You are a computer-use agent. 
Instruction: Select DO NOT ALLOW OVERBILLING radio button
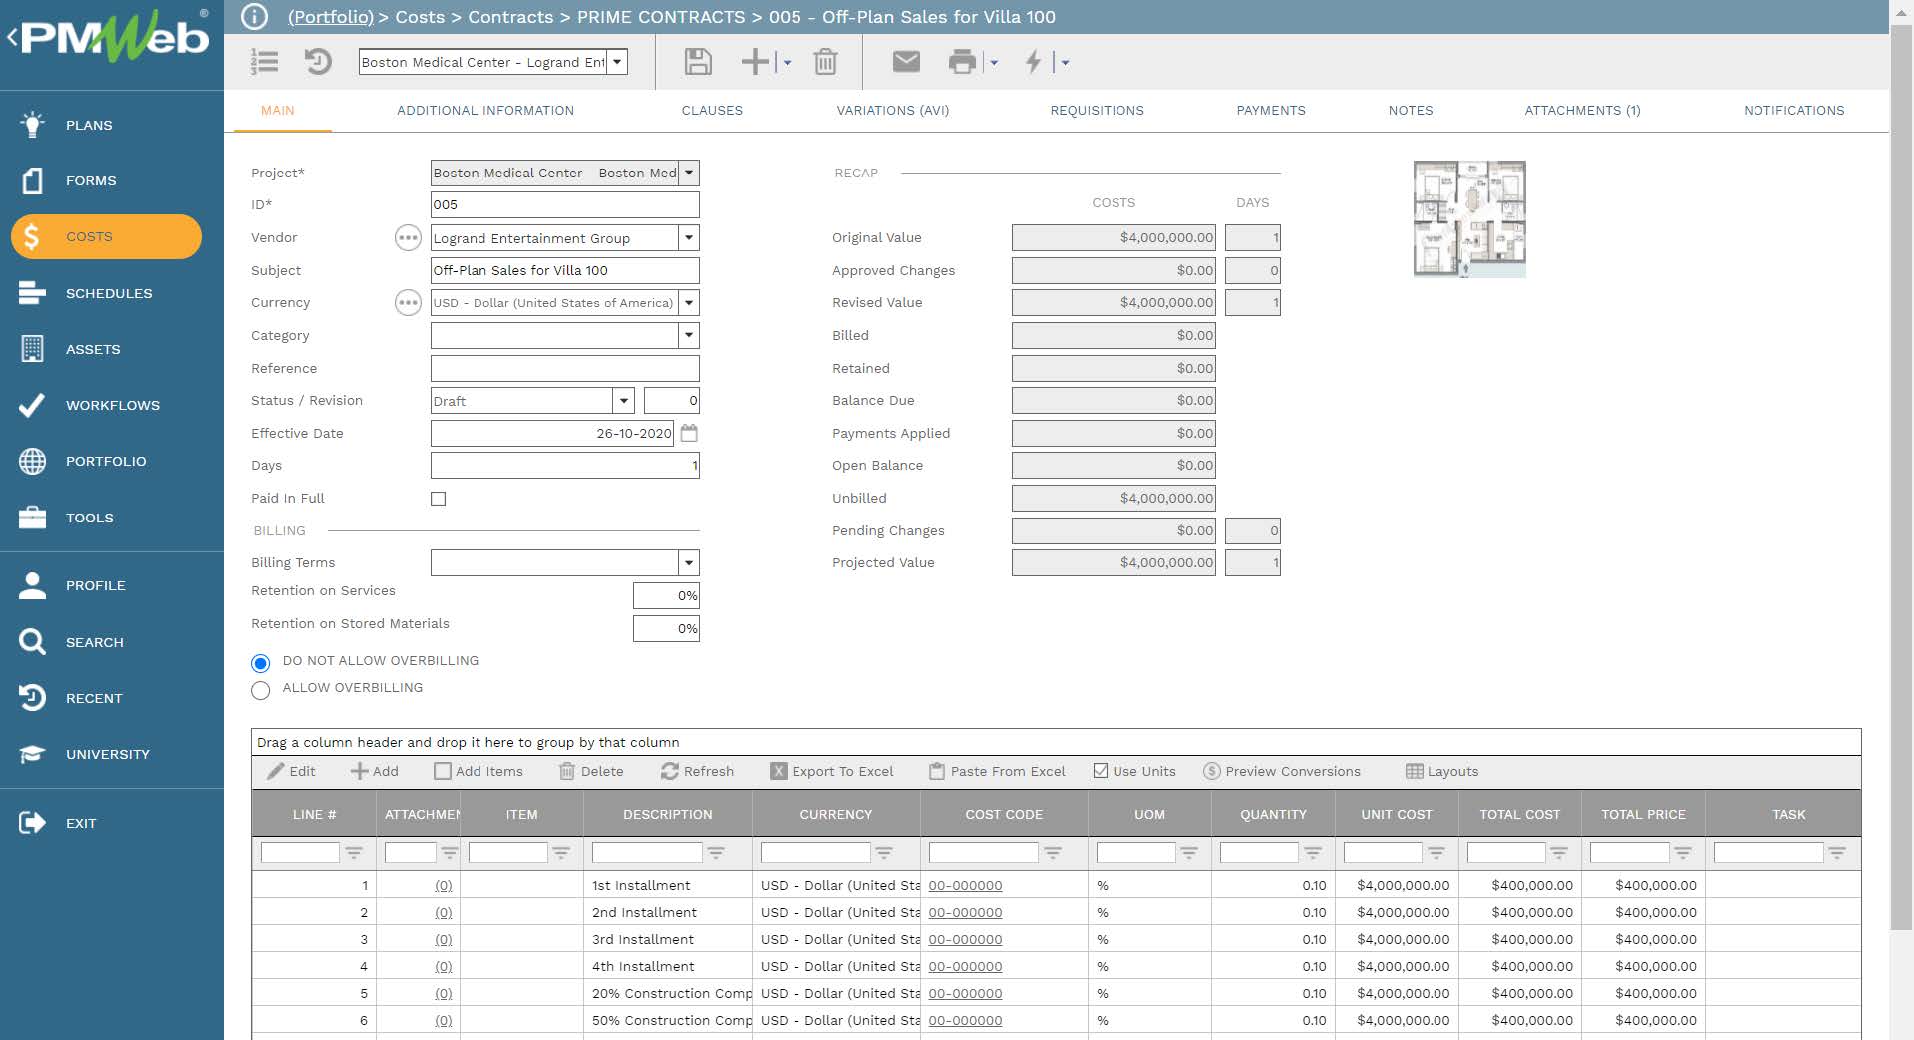point(261,662)
